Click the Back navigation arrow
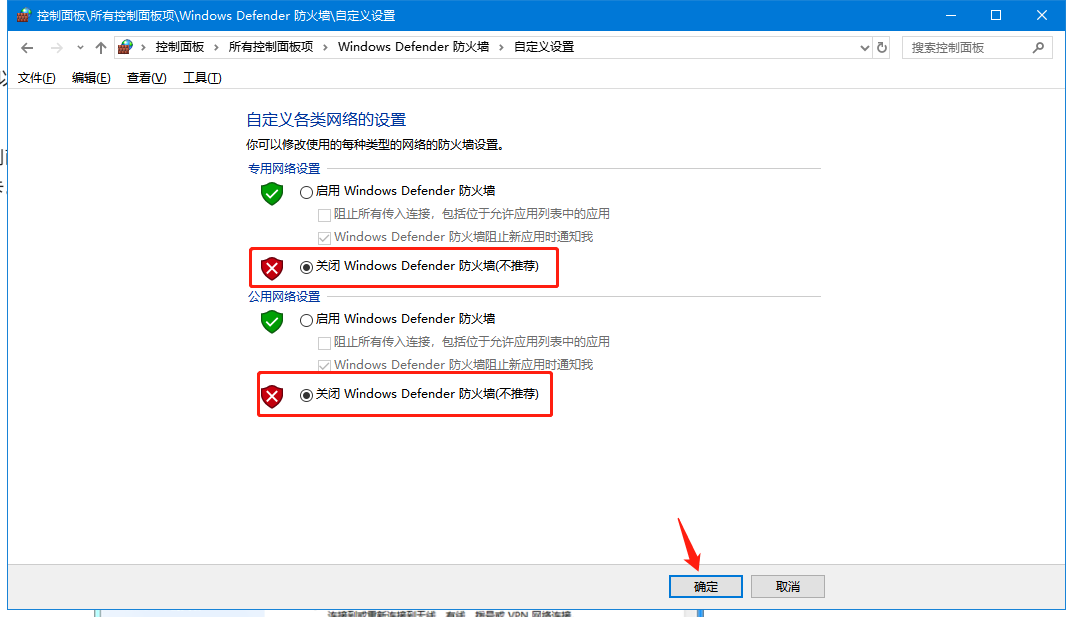Viewport: 1073px width, 617px height. click(x=27, y=47)
